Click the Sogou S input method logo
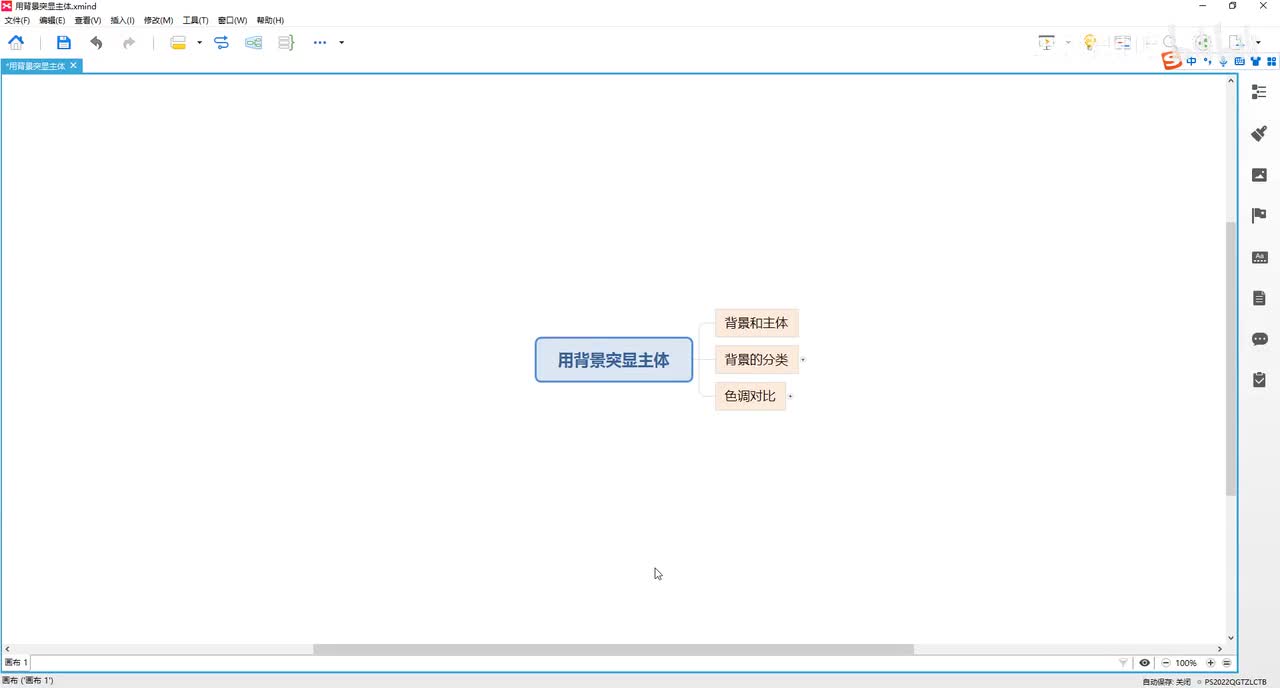 coord(1172,61)
